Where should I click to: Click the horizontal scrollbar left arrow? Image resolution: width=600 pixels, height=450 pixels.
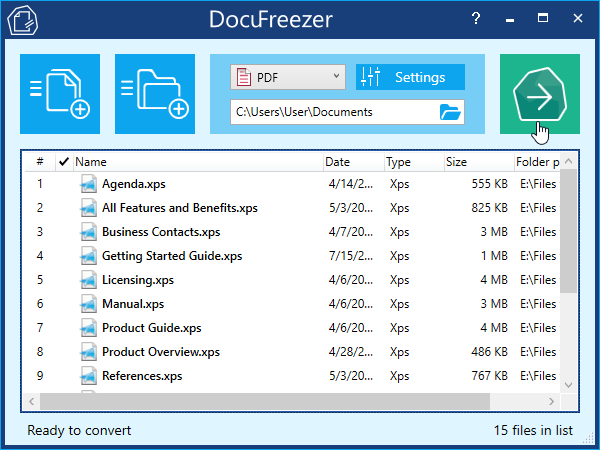pos(31,401)
